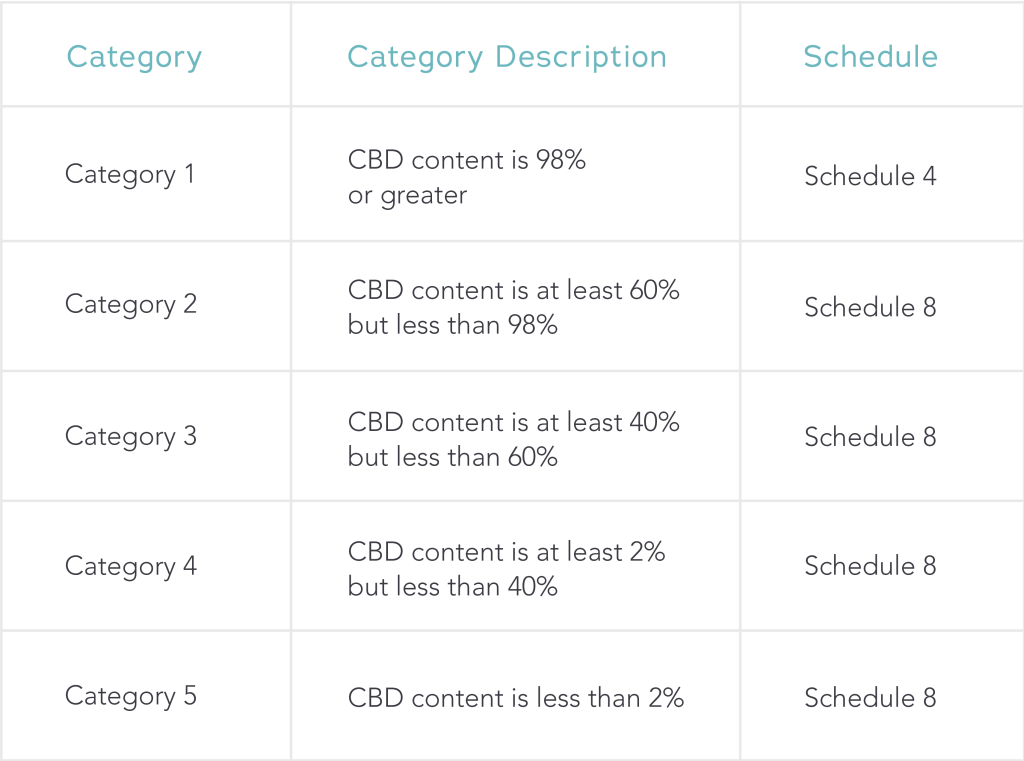Image resolution: width=1024 pixels, height=761 pixels.
Task: Click the at least 40% description
Action: [x=513, y=440]
